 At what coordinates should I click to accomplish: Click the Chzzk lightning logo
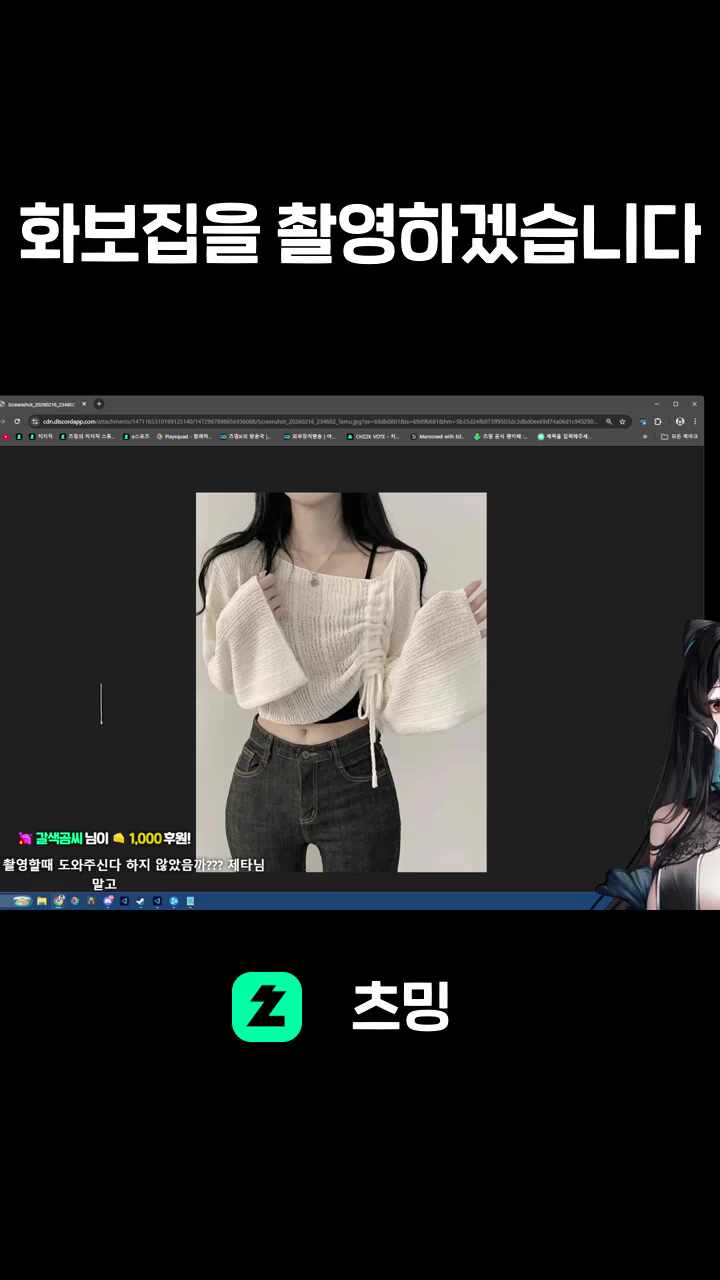pyautogui.click(x=267, y=1007)
